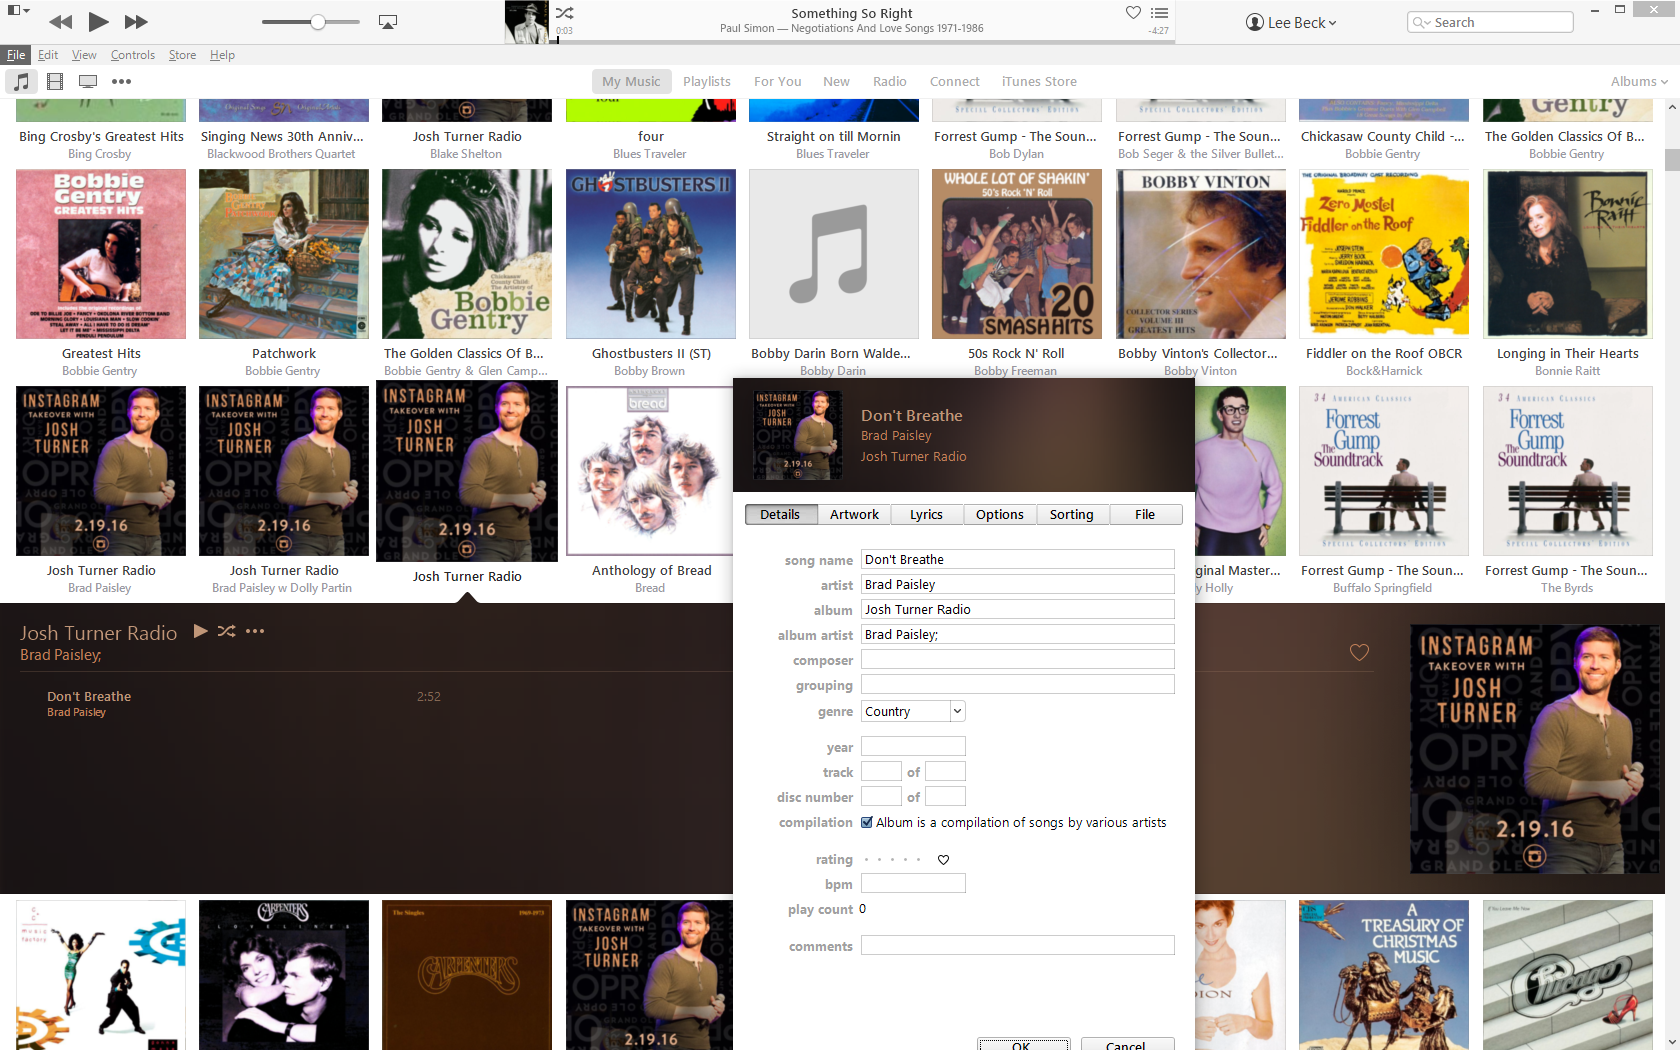
Task: Open the Controls menu
Action: (133, 55)
